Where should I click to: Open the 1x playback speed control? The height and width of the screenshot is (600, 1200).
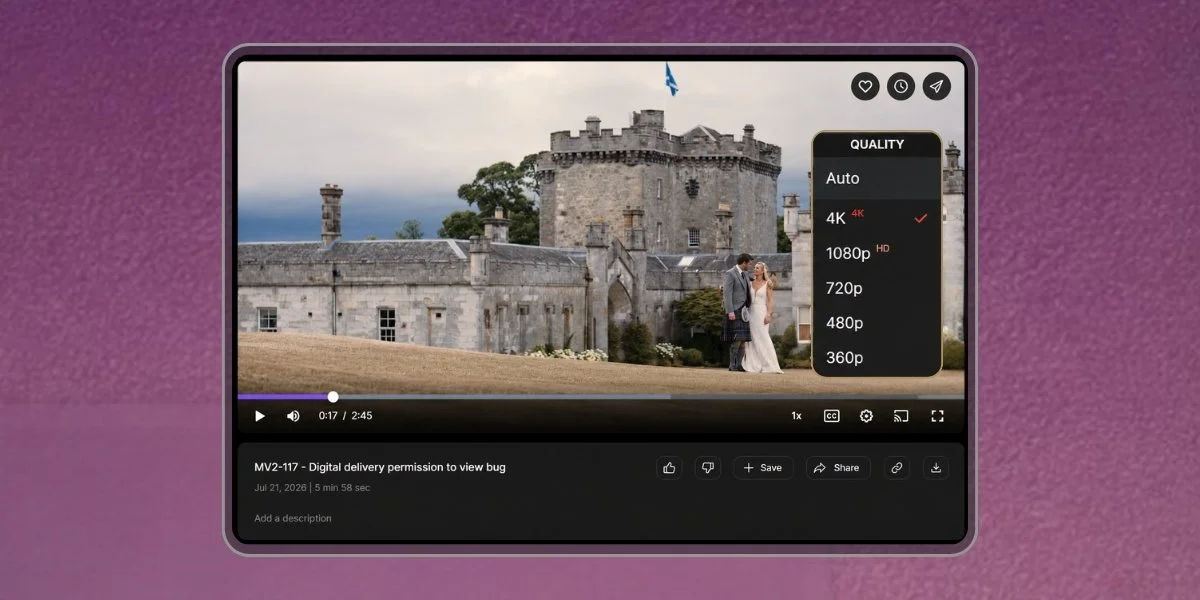pyautogui.click(x=796, y=416)
